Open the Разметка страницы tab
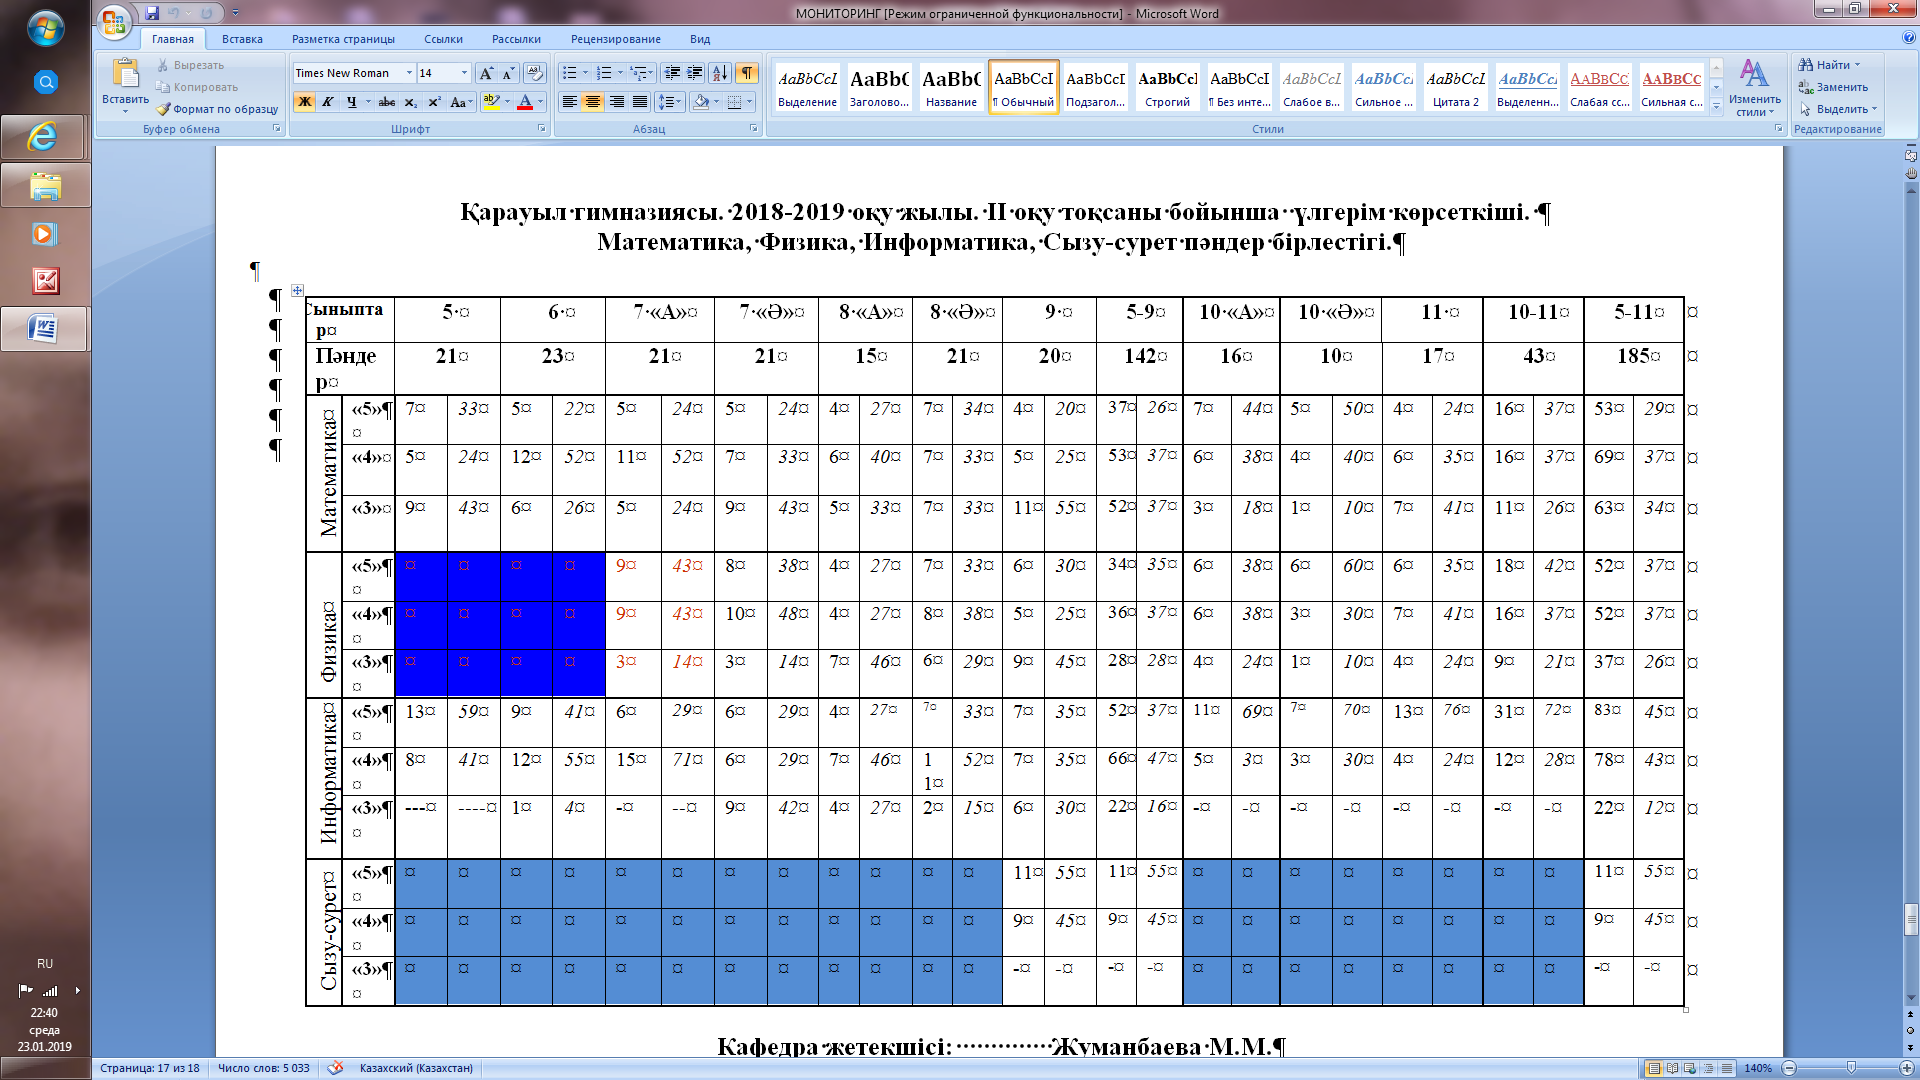Screen dimensions: 1920x1080 coord(343,39)
